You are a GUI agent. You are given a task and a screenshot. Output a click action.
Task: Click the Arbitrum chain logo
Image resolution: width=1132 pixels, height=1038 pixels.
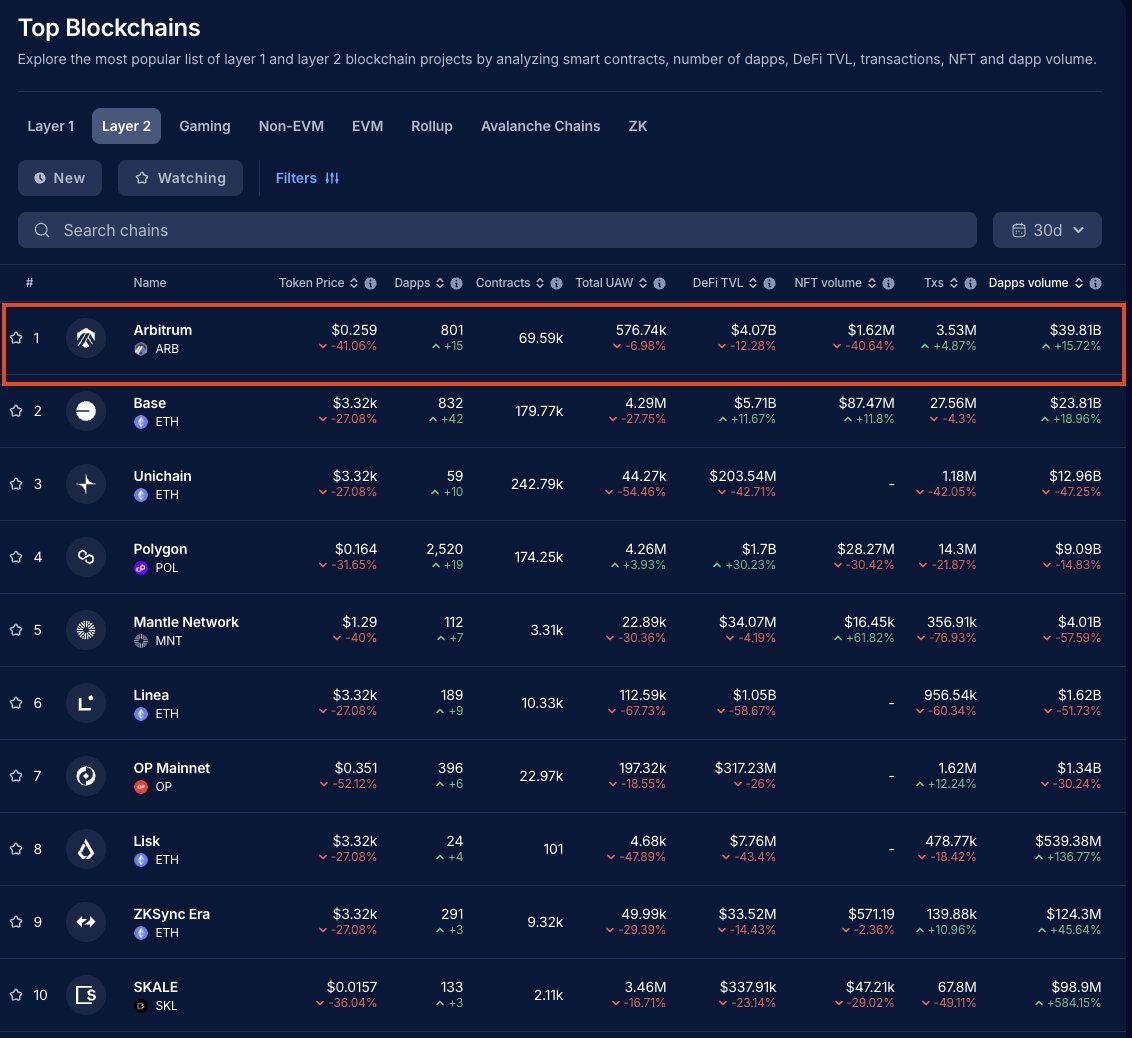[86, 338]
